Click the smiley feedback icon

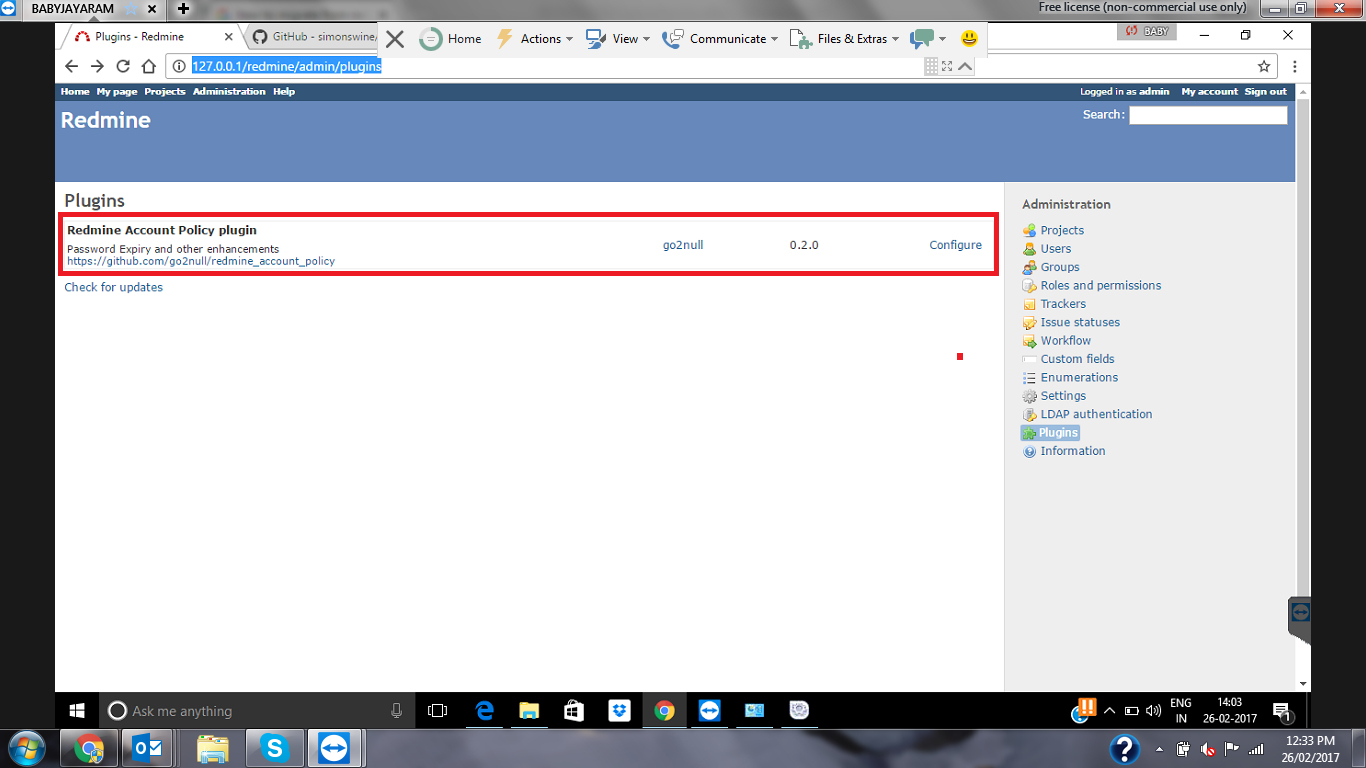point(969,39)
